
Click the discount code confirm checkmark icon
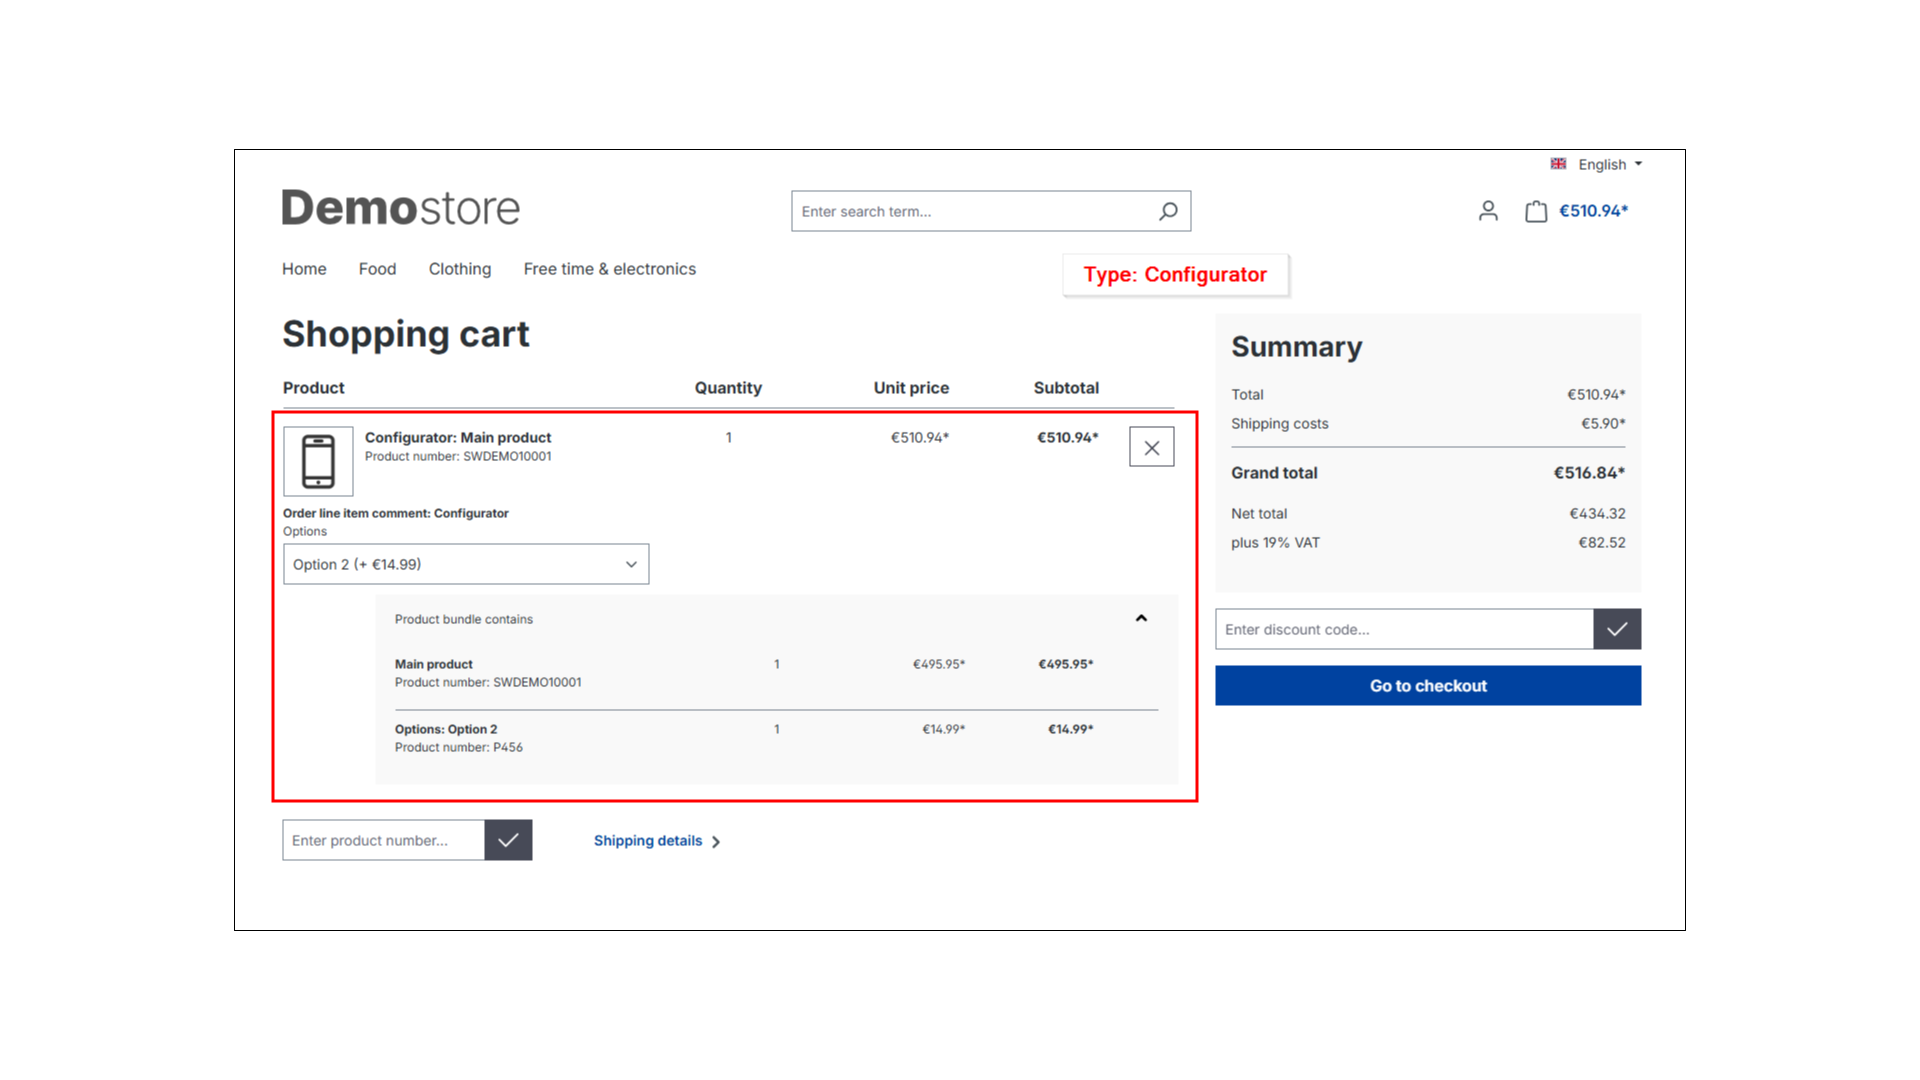[1617, 629]
